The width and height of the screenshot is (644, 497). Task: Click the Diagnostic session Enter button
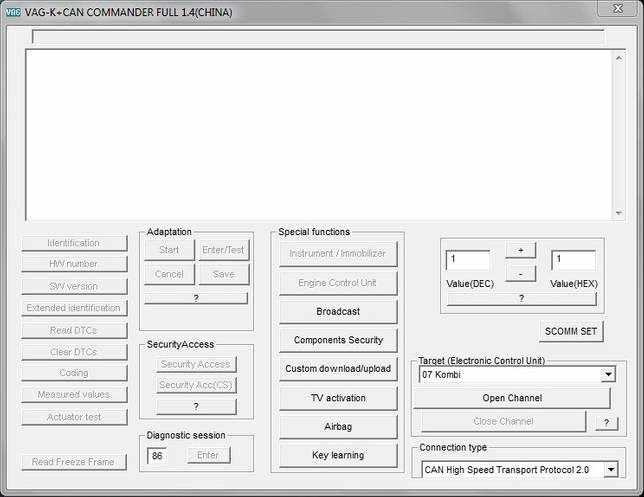coord(208,455)
